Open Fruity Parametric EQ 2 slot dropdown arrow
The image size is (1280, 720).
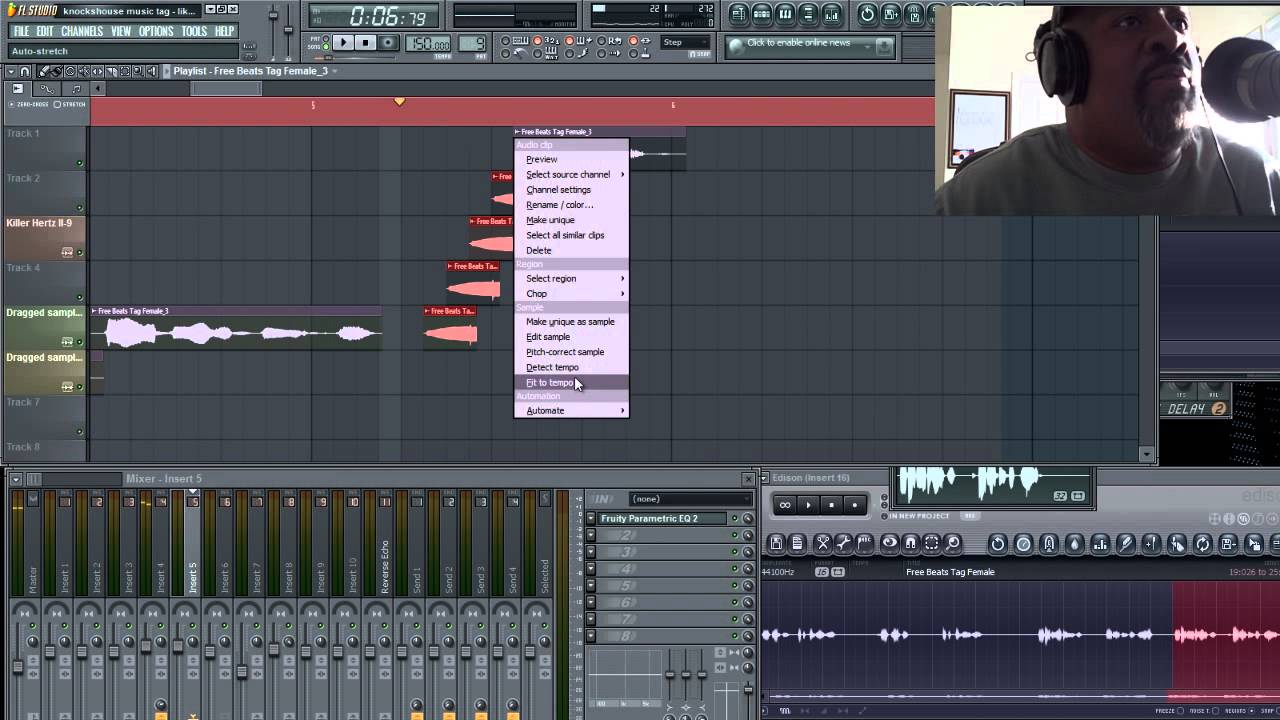591,518
